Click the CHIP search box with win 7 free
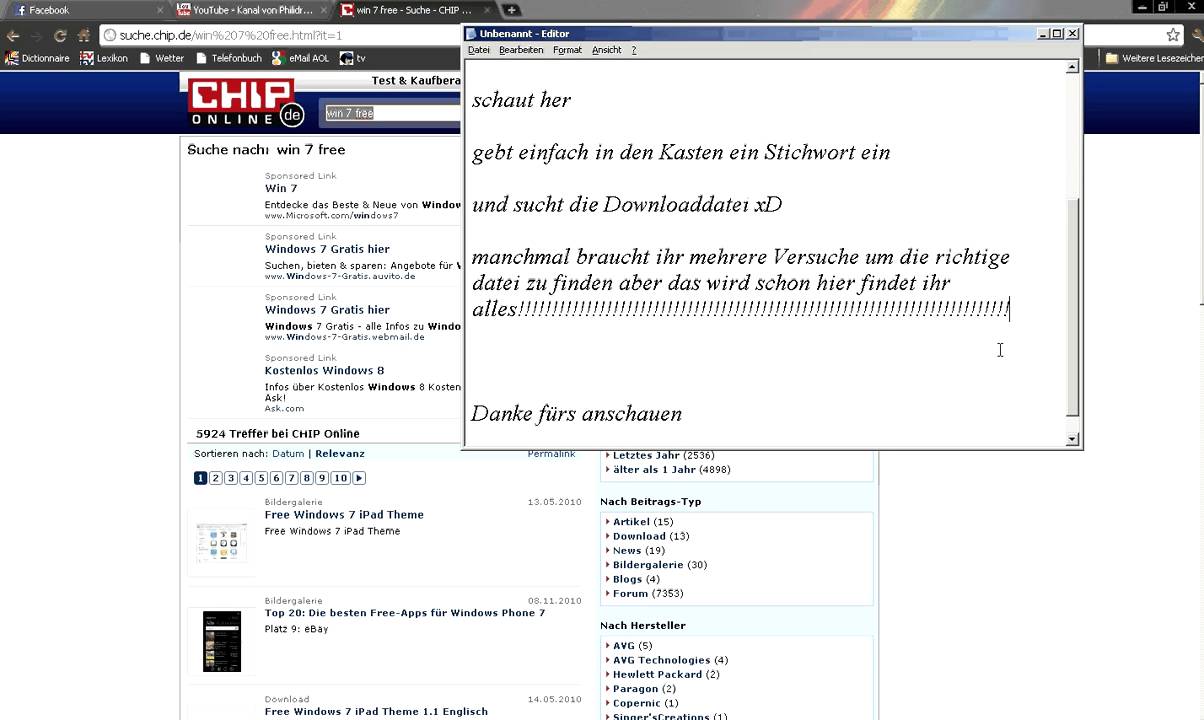This screenshot has height=720, width=1204. pyautogui.click(x=392, y=113)
